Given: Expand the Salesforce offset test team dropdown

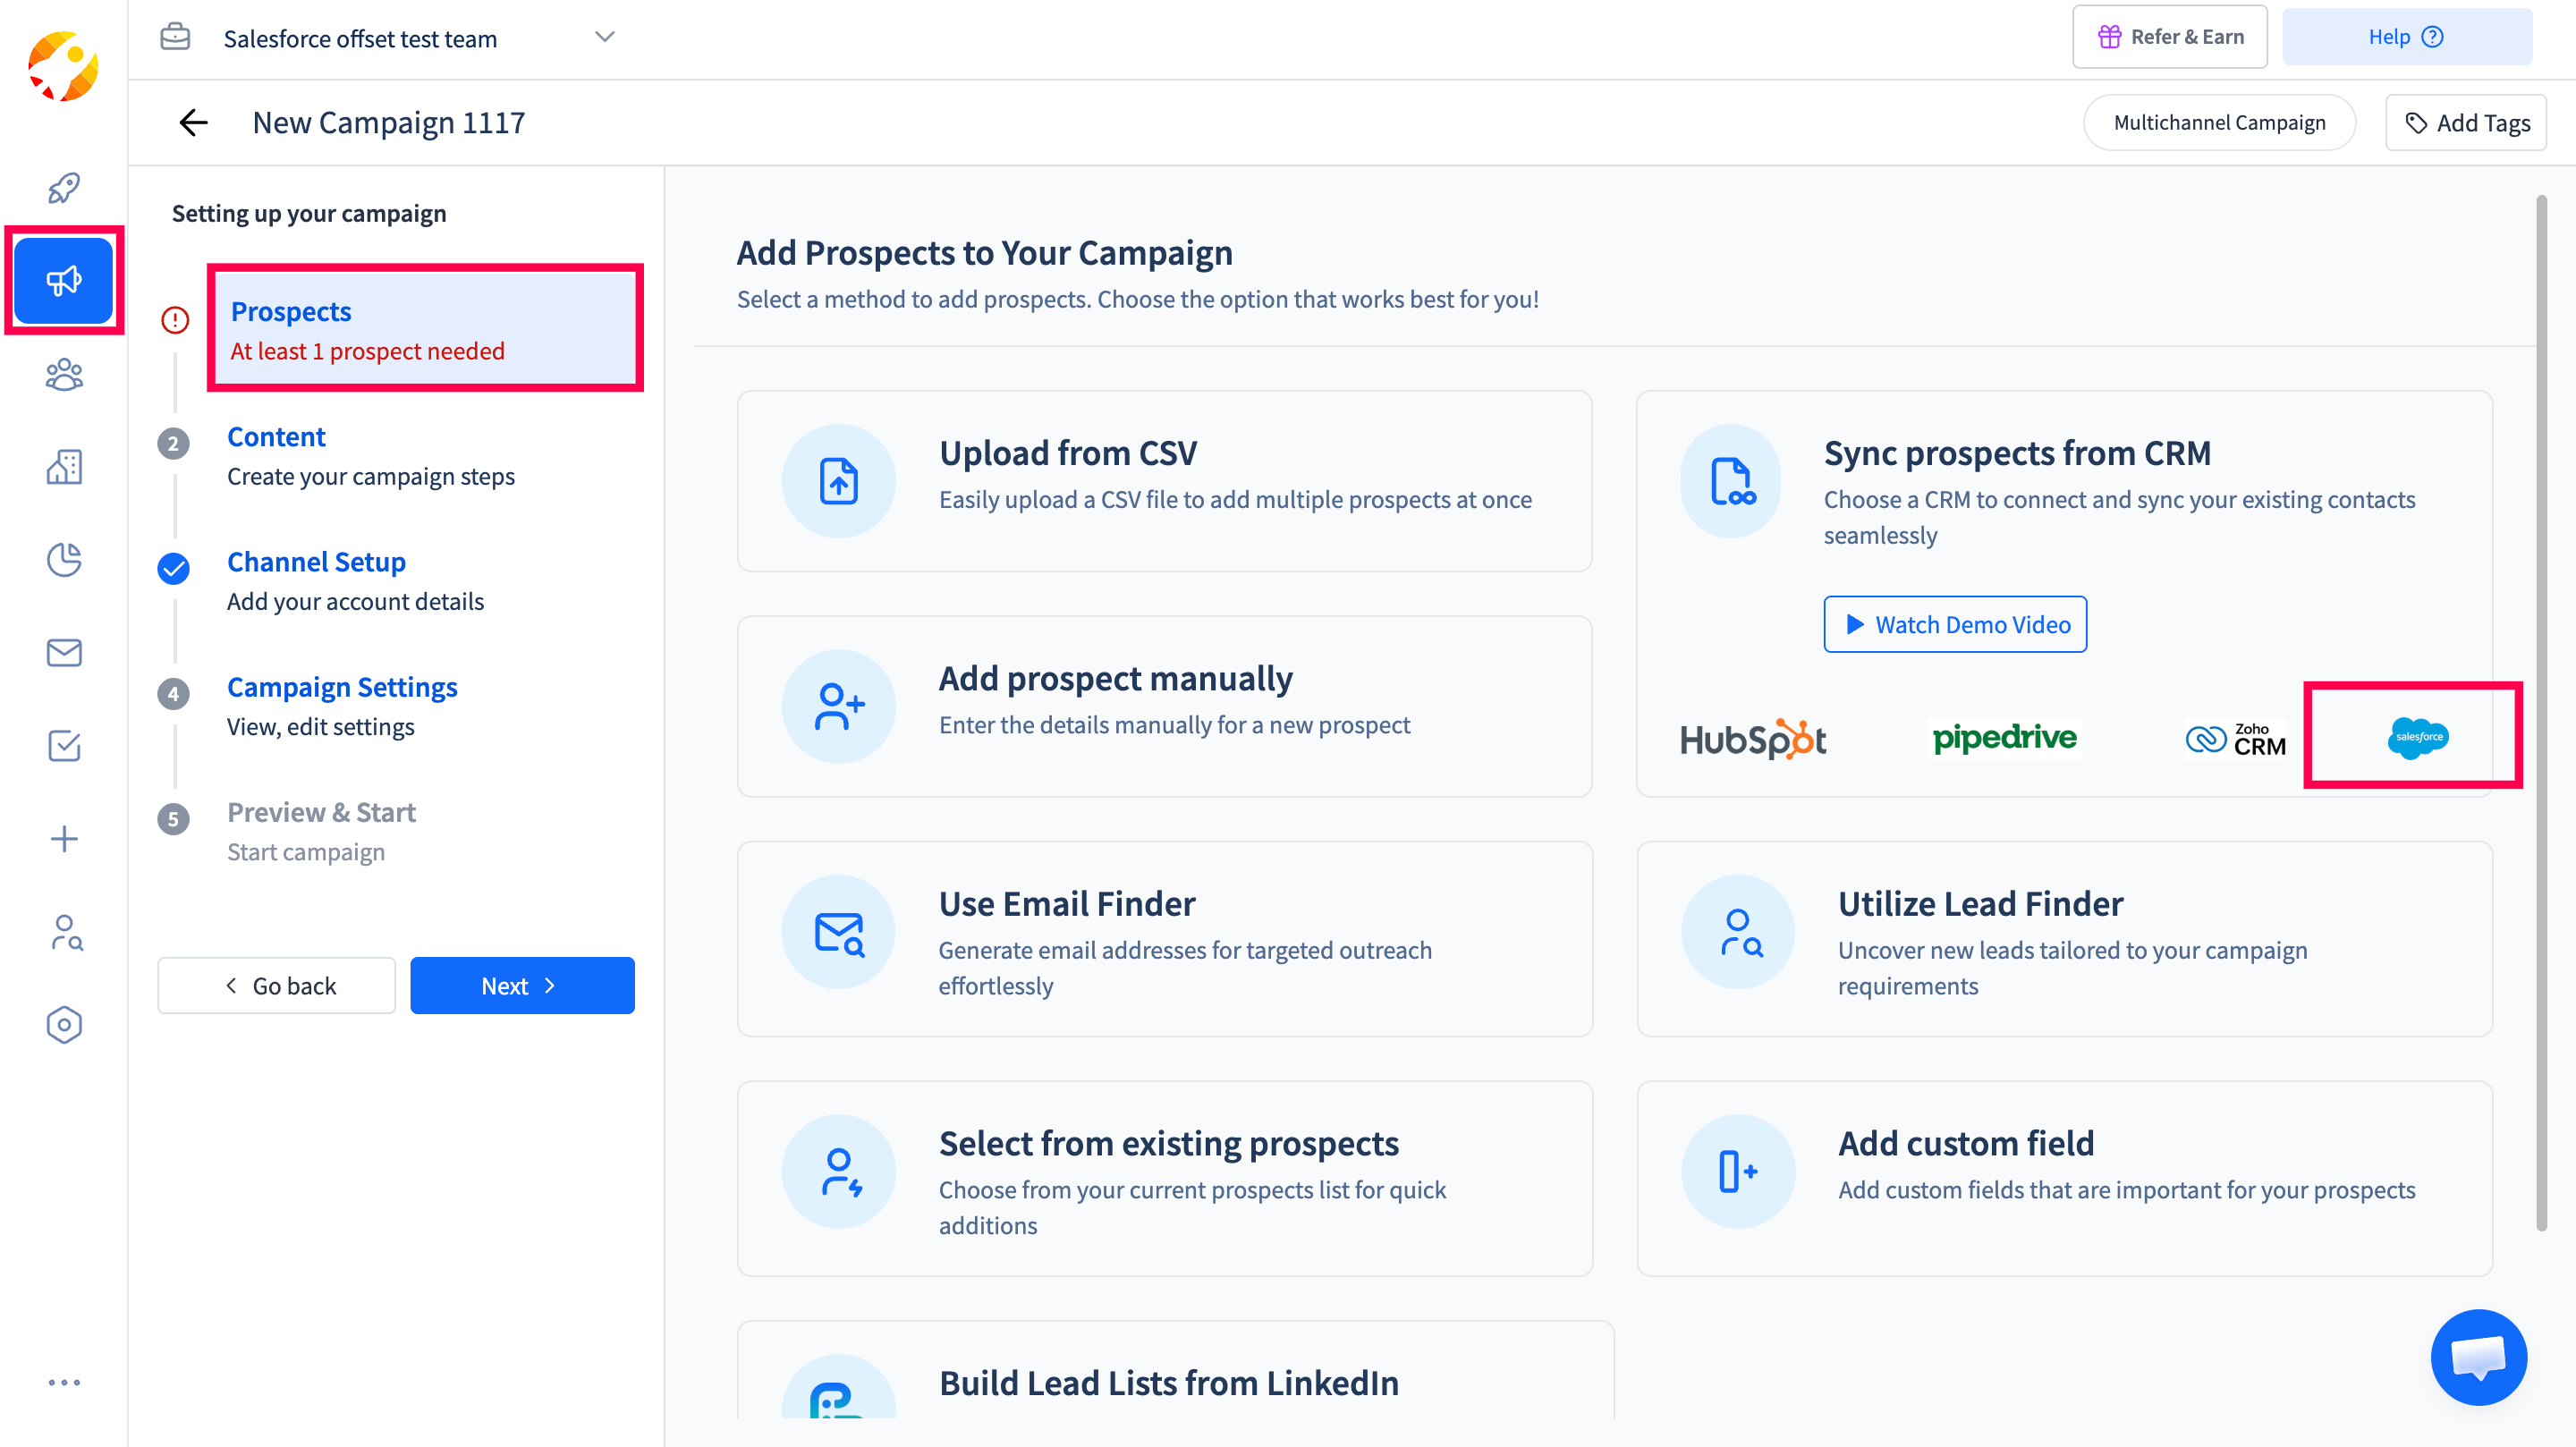Looking at the screenshot, I should [604, 38].
